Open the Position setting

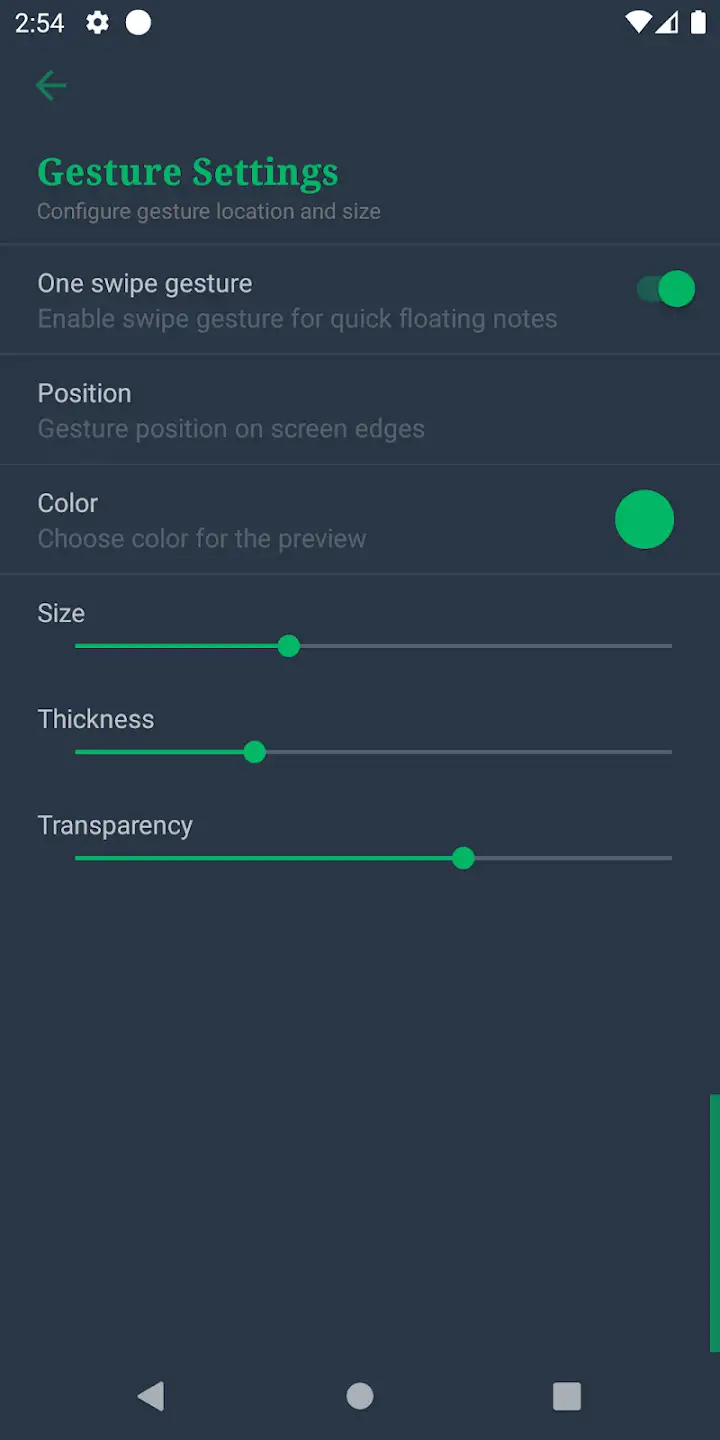(x=360, y=410)
